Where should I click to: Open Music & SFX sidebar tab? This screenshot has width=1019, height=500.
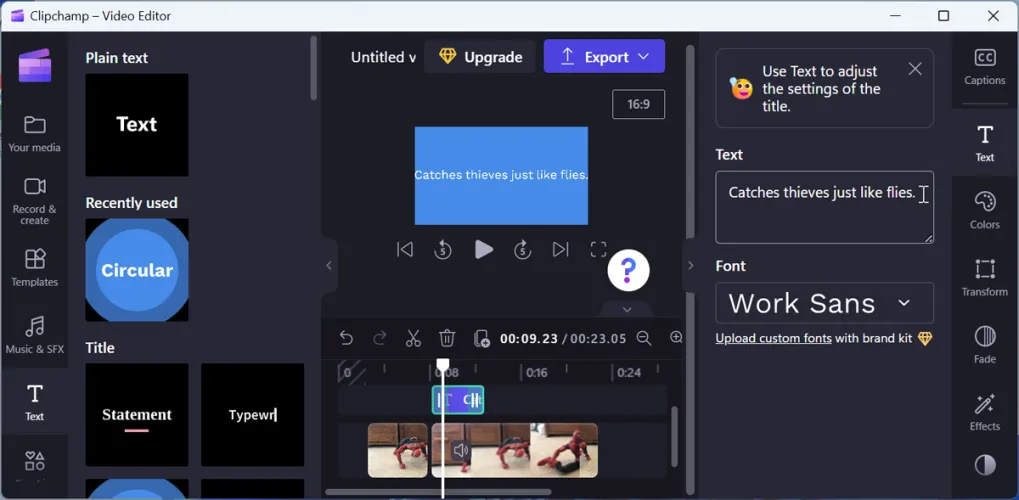pos(35,335)
